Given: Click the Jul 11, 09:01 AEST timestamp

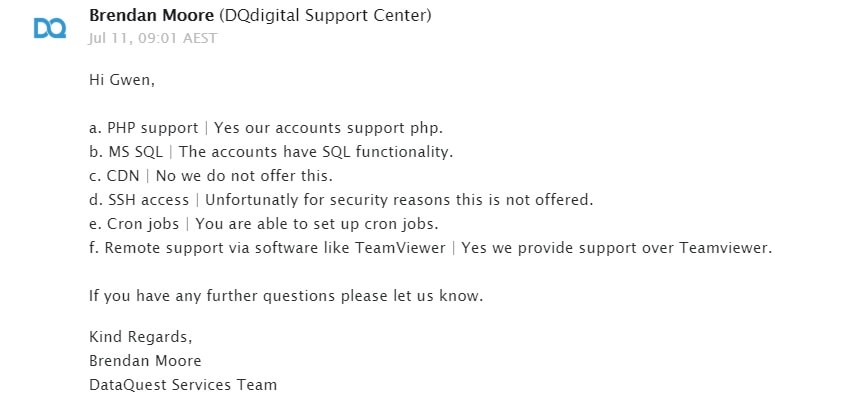Looking at the screenshot, I should (153, 38).
